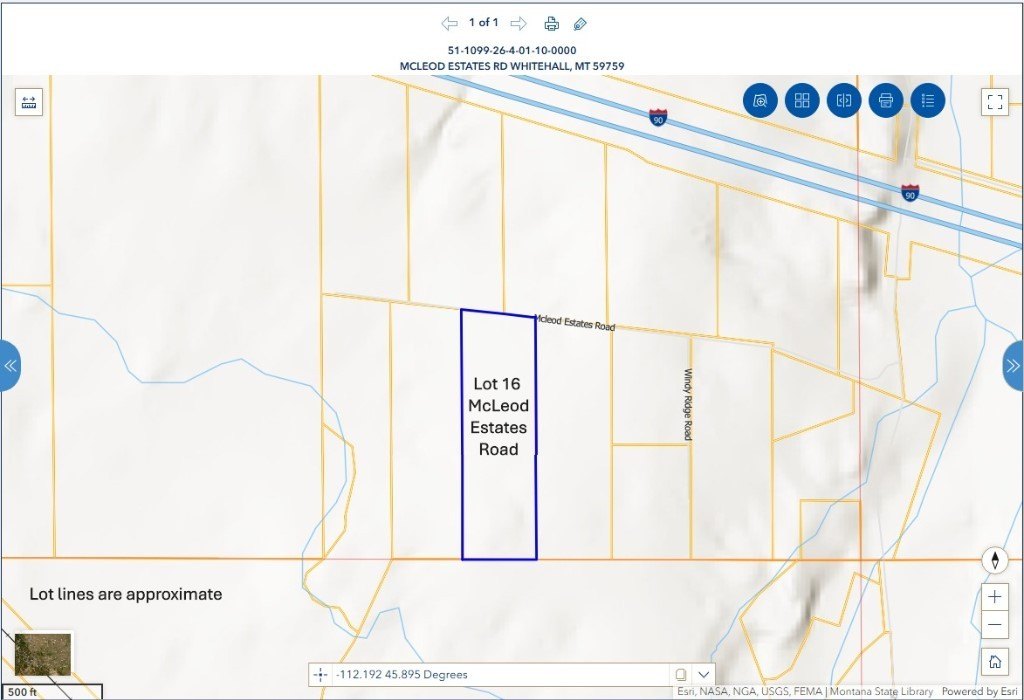The width and height of the screenshot is (1024, 700).
Task: Click the compass to reset orientation
Action: click(x=995, y=560)
